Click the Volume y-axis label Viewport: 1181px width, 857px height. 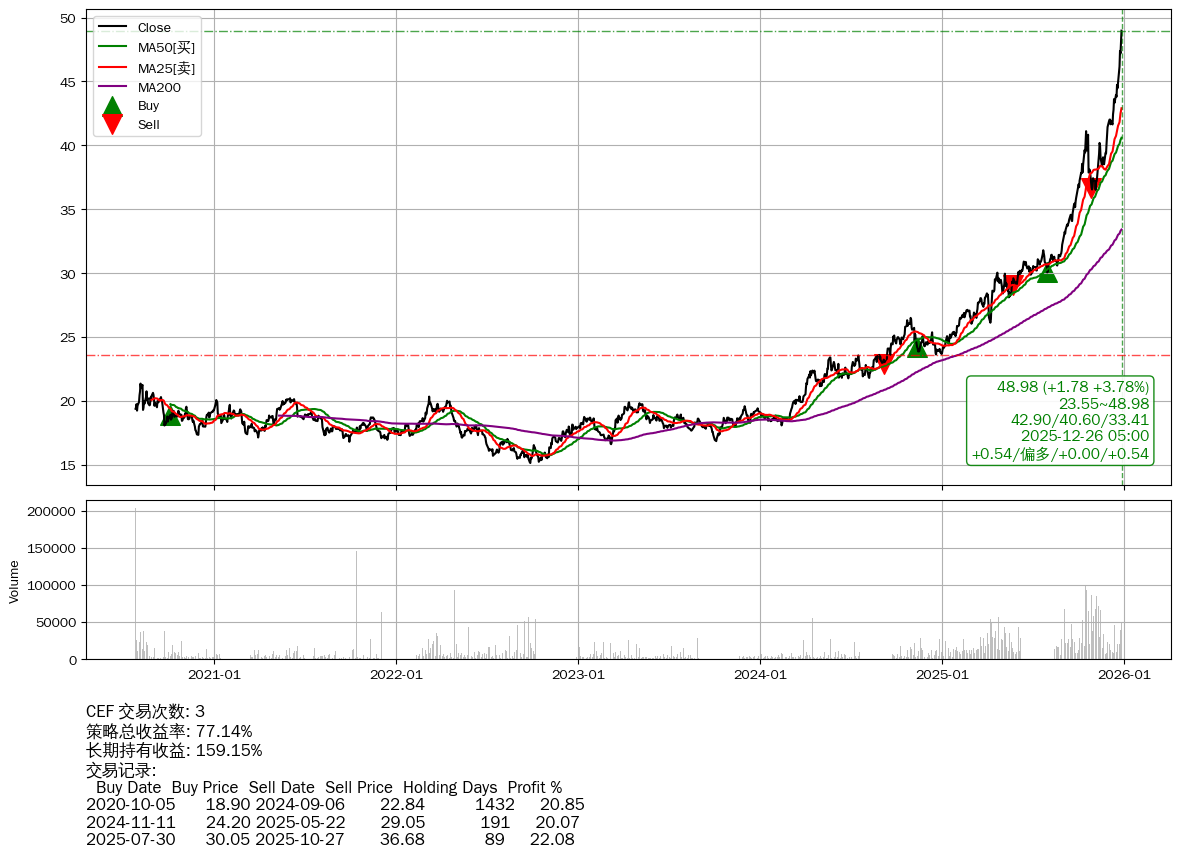click(x=14, y=581)
